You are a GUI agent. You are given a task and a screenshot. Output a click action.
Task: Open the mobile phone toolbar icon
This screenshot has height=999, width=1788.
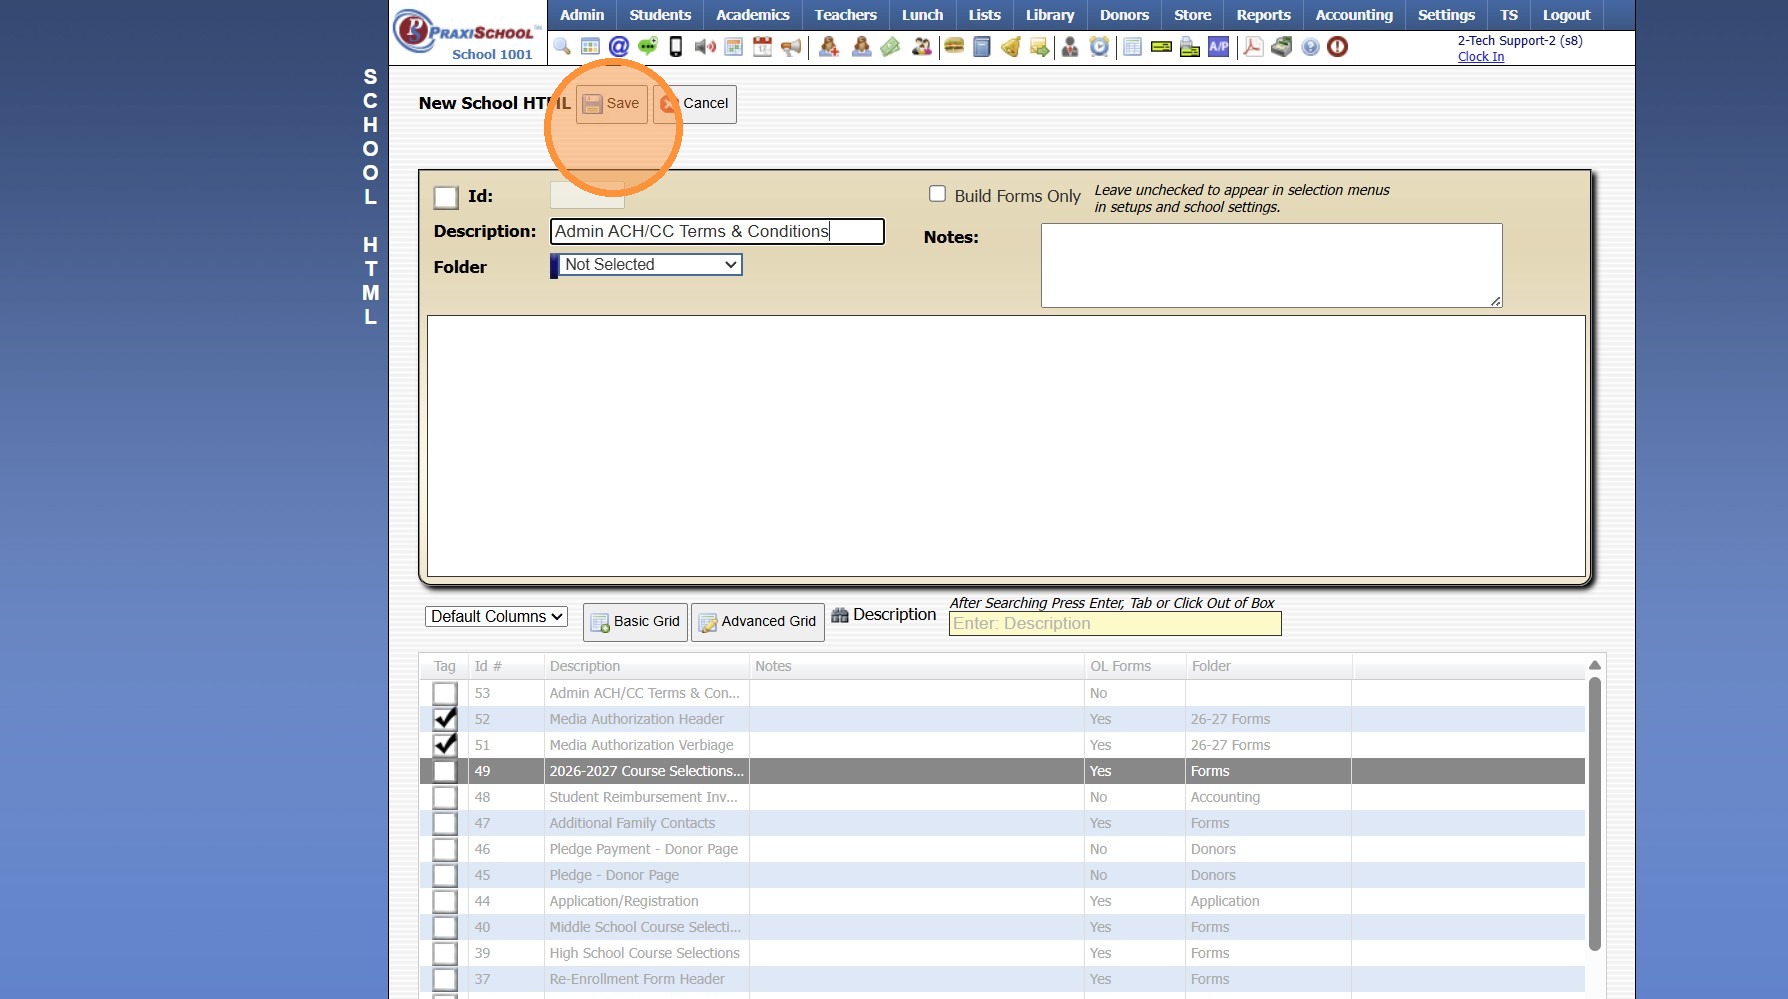click(676, 47)
